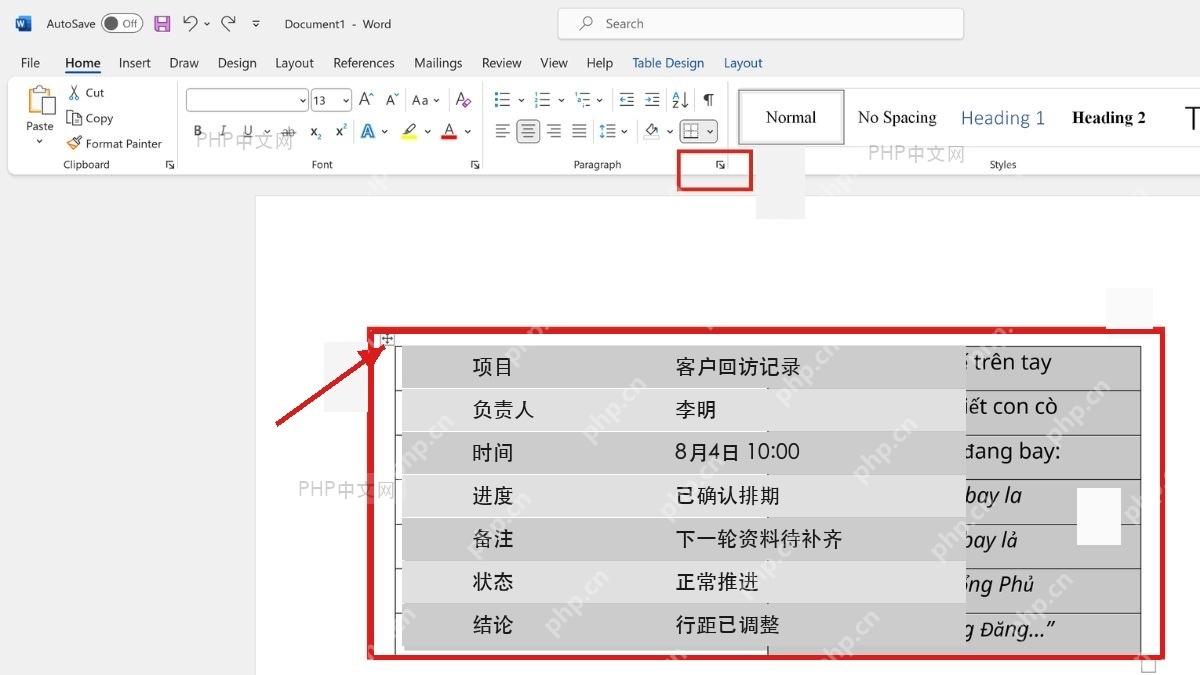The width and height of the screenshot is (1200, 675).
Task: Cut the selected content
Action: click(x=86, y=92)
